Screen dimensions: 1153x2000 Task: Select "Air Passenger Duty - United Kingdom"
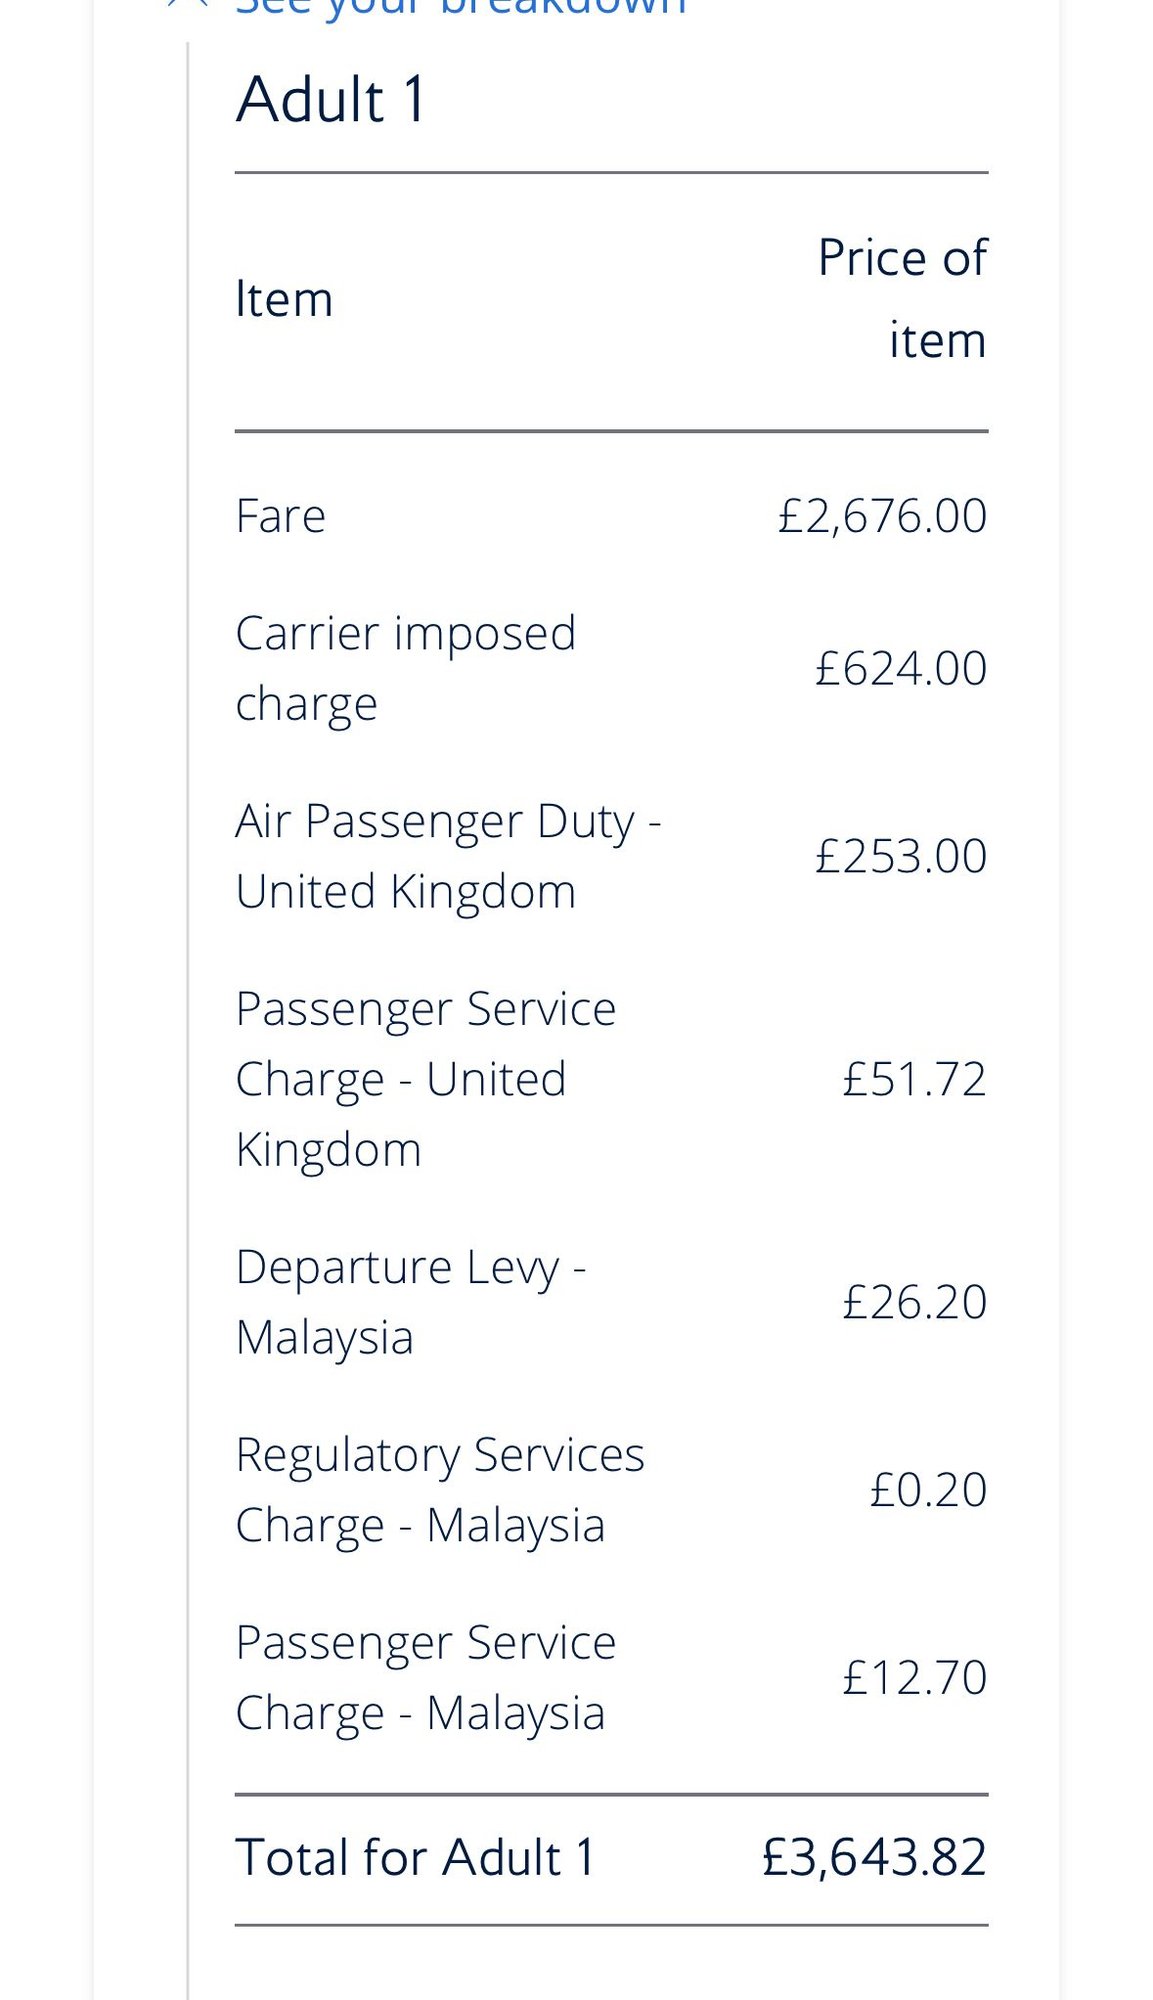448,856
